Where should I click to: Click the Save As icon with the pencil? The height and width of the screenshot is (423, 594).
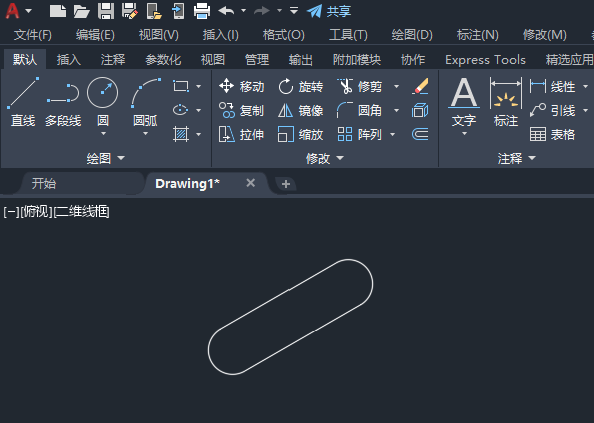tap(130, 11)
